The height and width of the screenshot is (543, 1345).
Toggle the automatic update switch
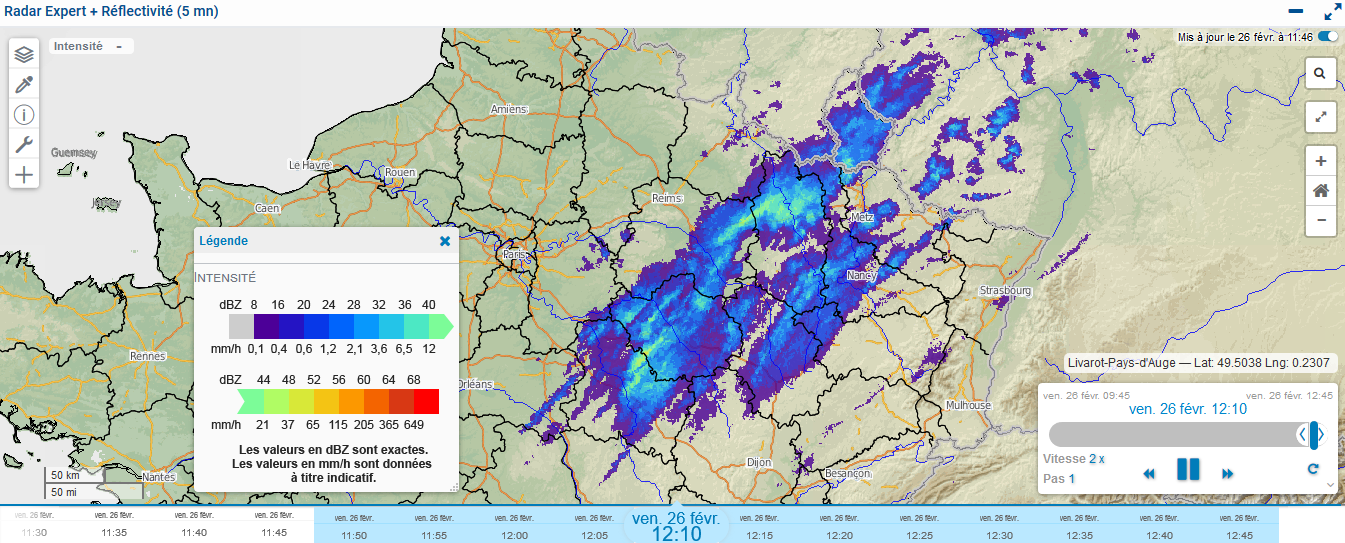[x=1328, y=37]
